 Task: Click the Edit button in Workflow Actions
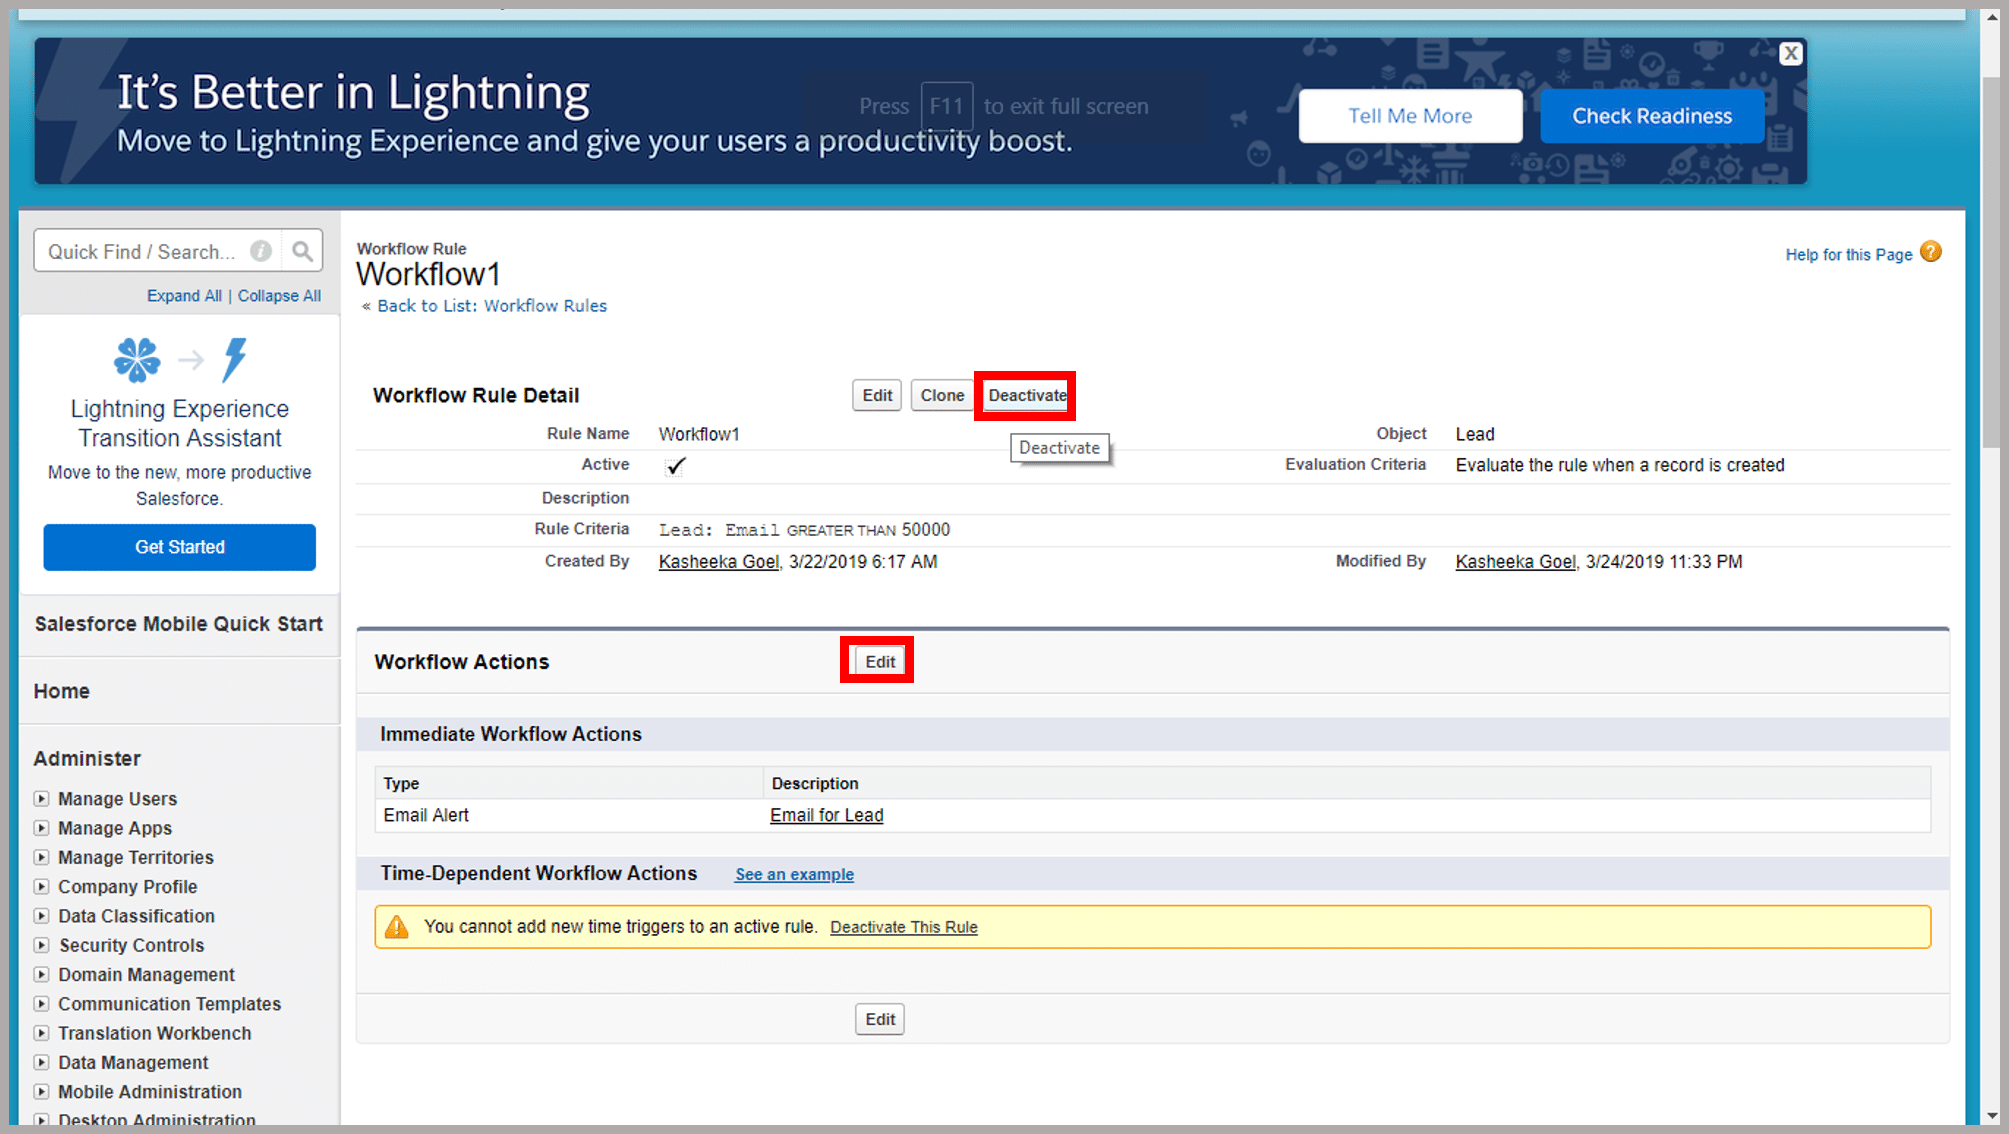coord(878,661)
